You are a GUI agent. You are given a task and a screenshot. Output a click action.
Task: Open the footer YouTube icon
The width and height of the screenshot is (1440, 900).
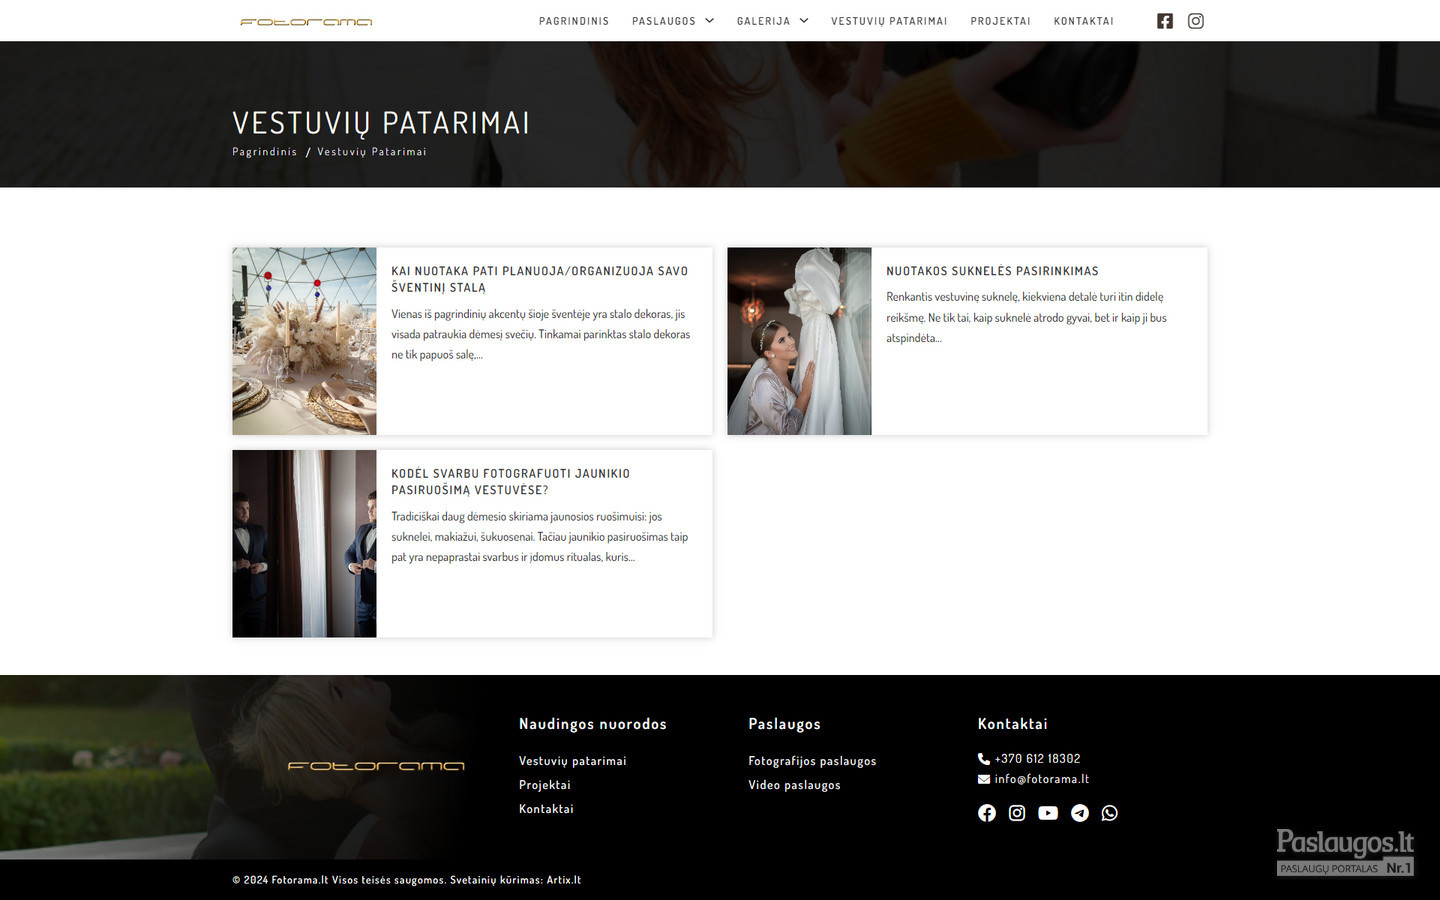[x=1048, y=813]
